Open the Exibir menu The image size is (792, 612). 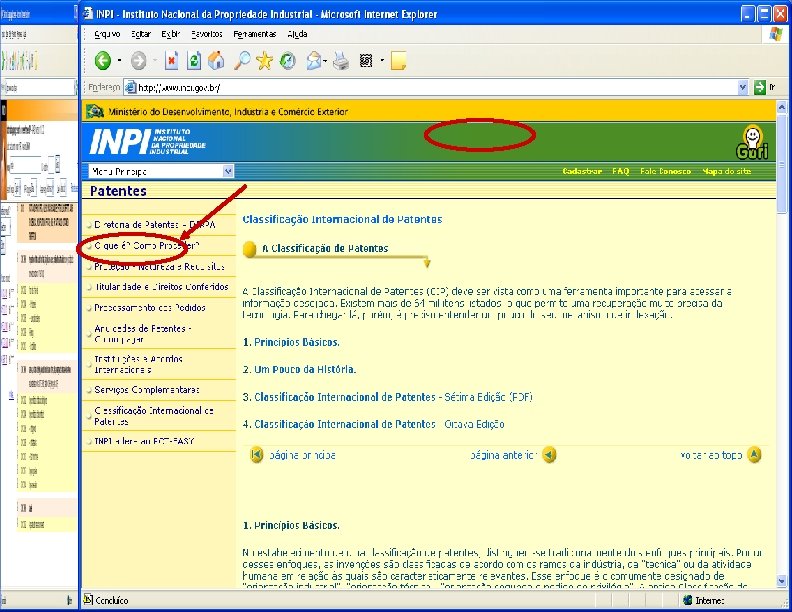click(x=171, y=34)
